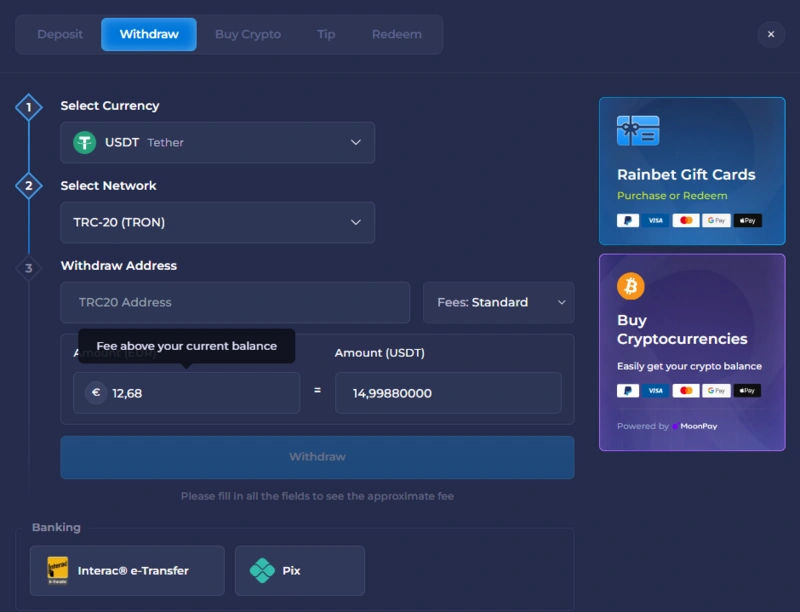Image resolution: width=800 pixels, height=612 pixels.
Task: Open the Select Currency USDT dropdown
Action: click(217, 143)
